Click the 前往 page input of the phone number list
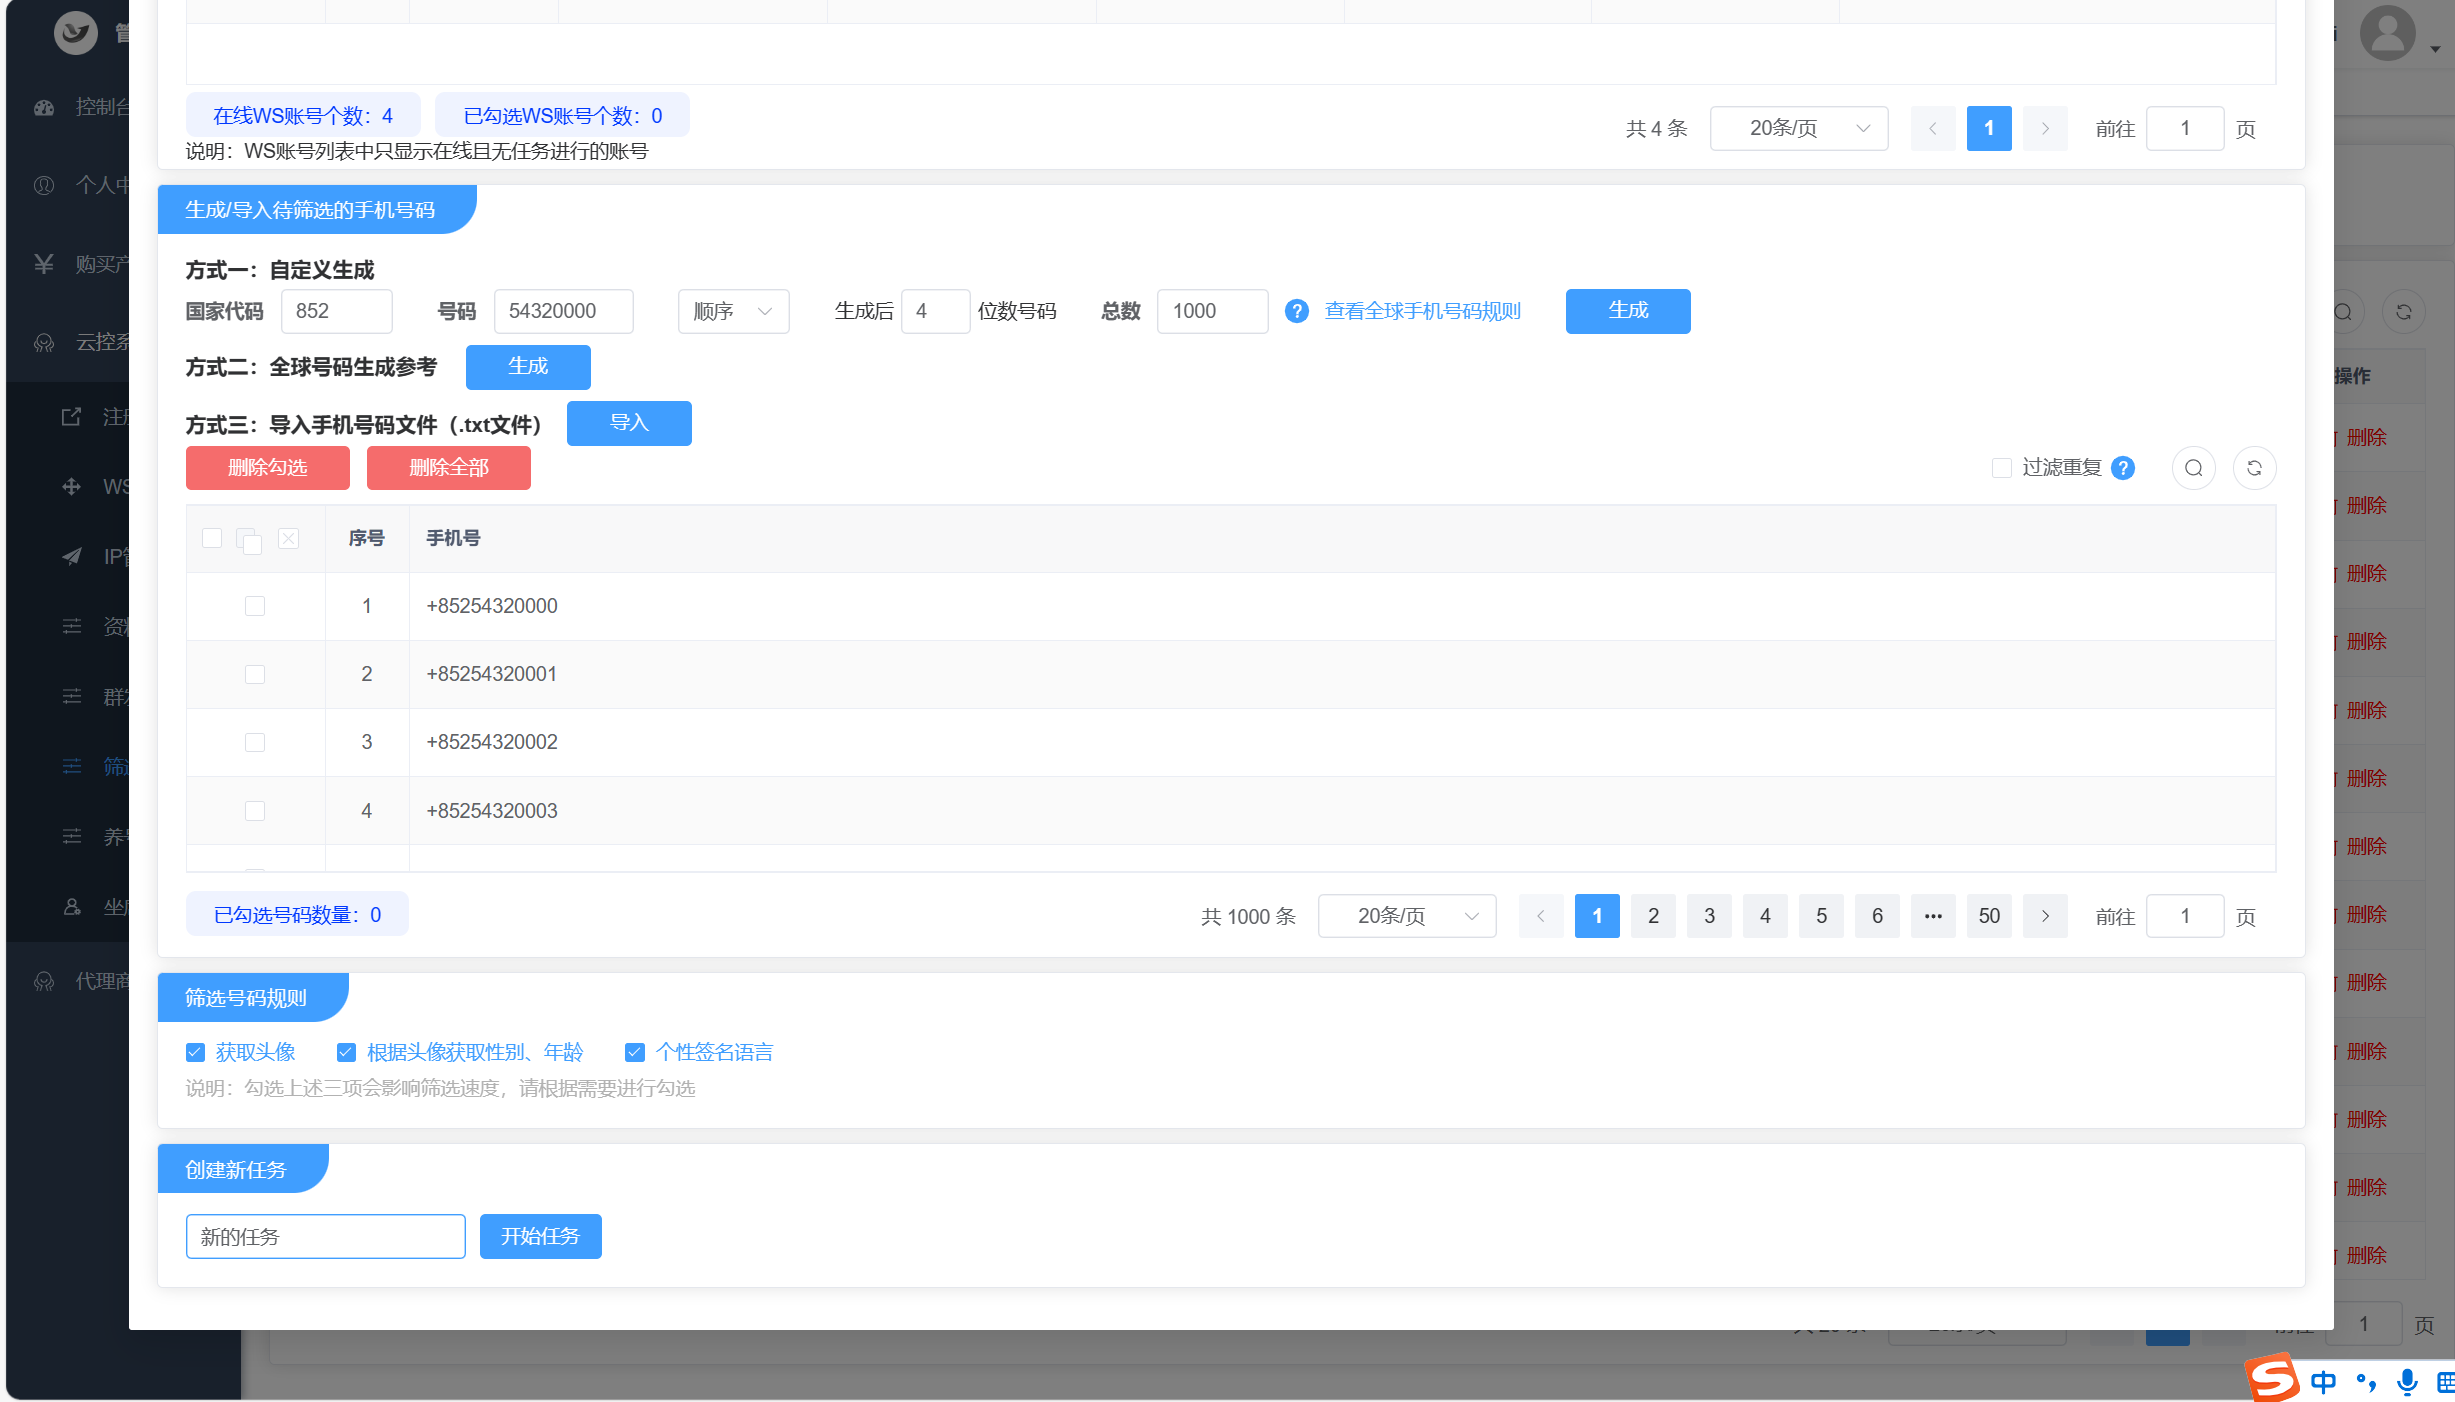Viewport: 2455px width, 1402px height. (2185, 916)
